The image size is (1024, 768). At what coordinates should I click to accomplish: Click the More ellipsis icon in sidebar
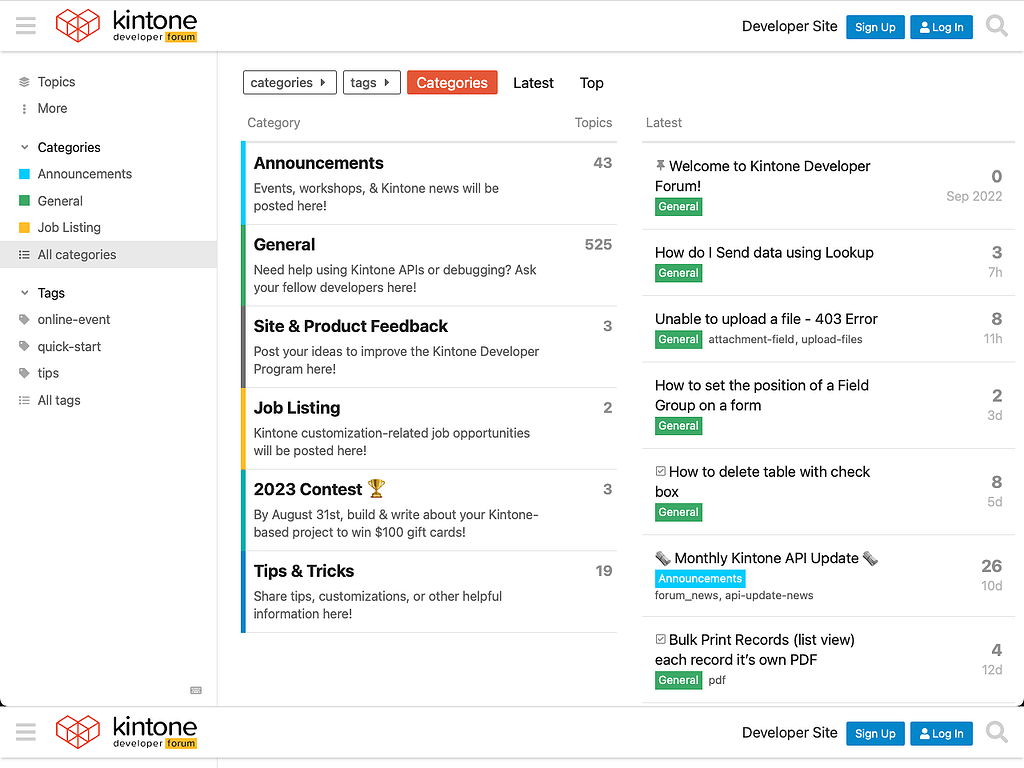coord(25,109)
